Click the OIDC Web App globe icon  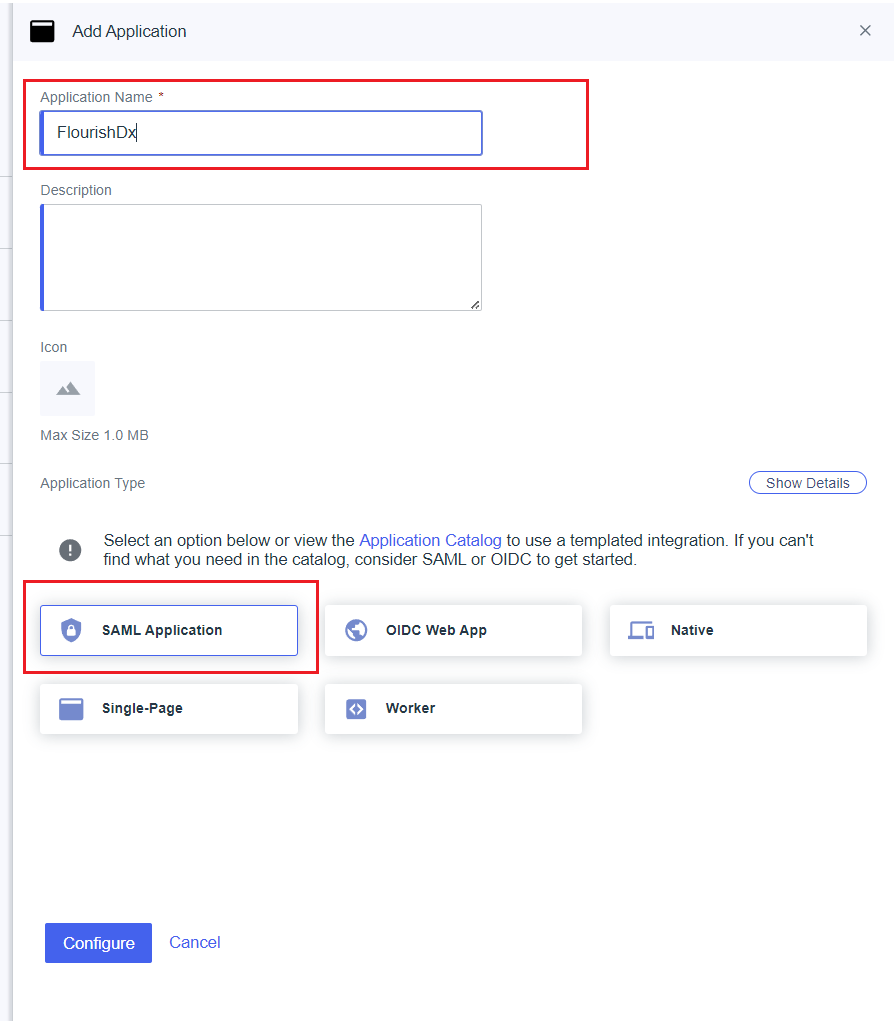(x=356, y=630)
